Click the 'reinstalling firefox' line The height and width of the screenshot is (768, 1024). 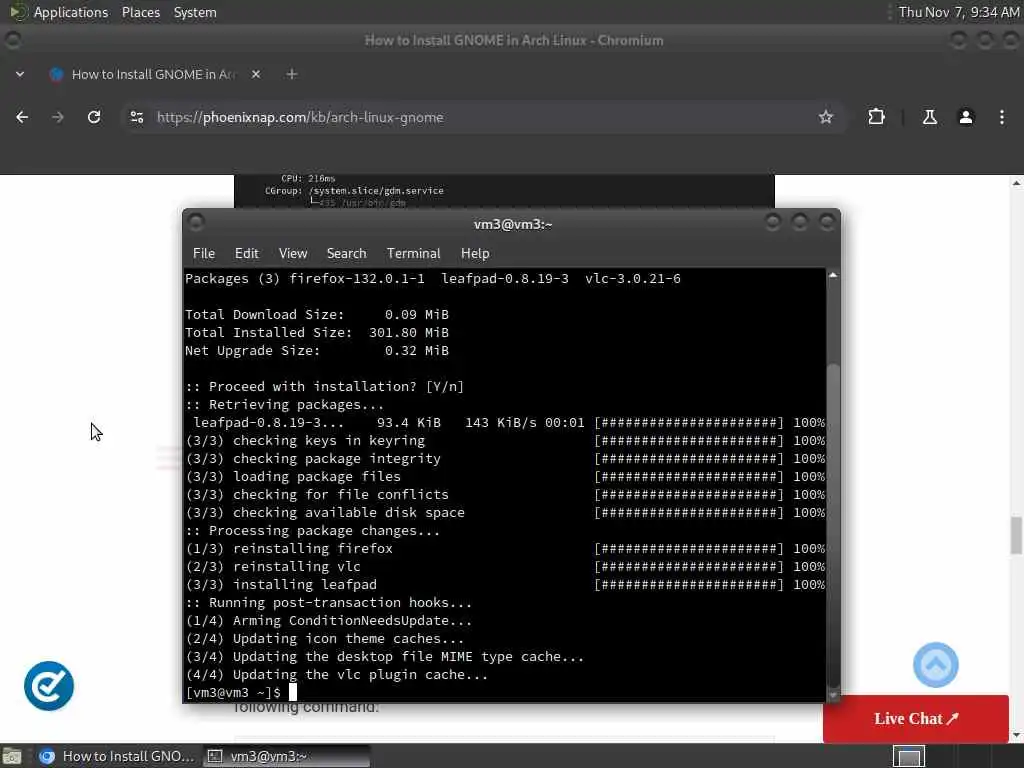[x=289, y=549]
